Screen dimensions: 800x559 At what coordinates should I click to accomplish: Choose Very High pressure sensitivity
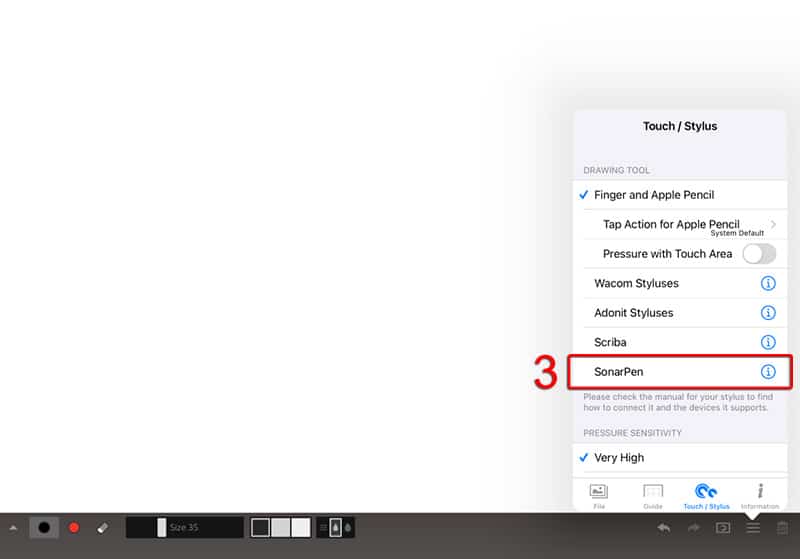pos(619,458)
